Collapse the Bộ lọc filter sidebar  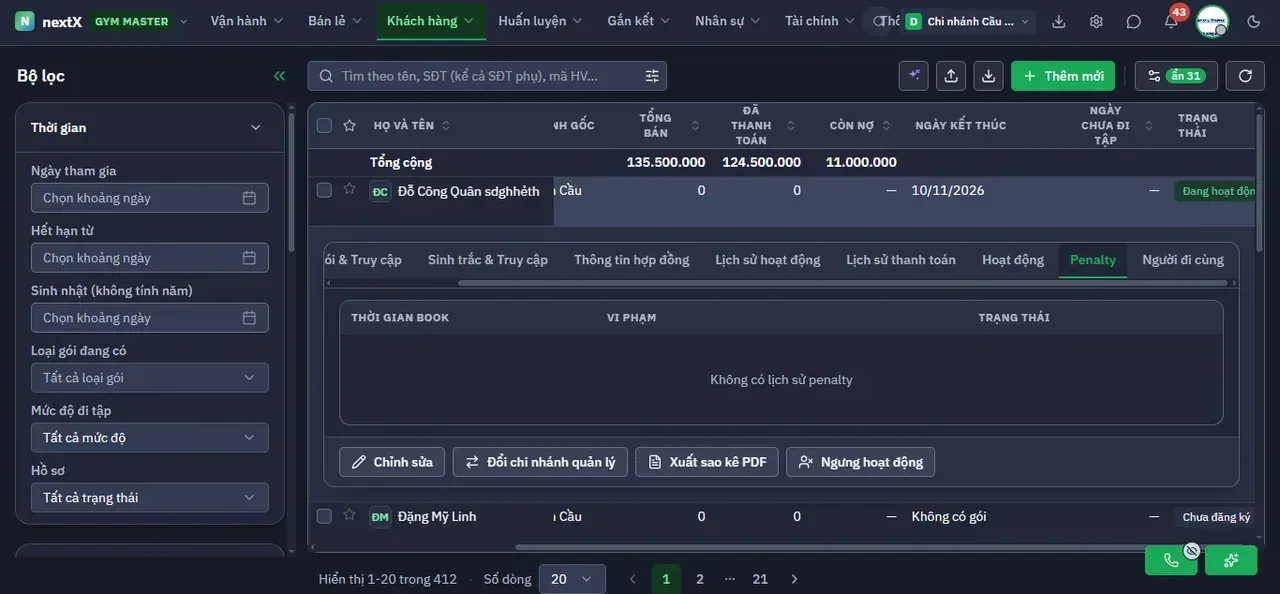(279, 76)
